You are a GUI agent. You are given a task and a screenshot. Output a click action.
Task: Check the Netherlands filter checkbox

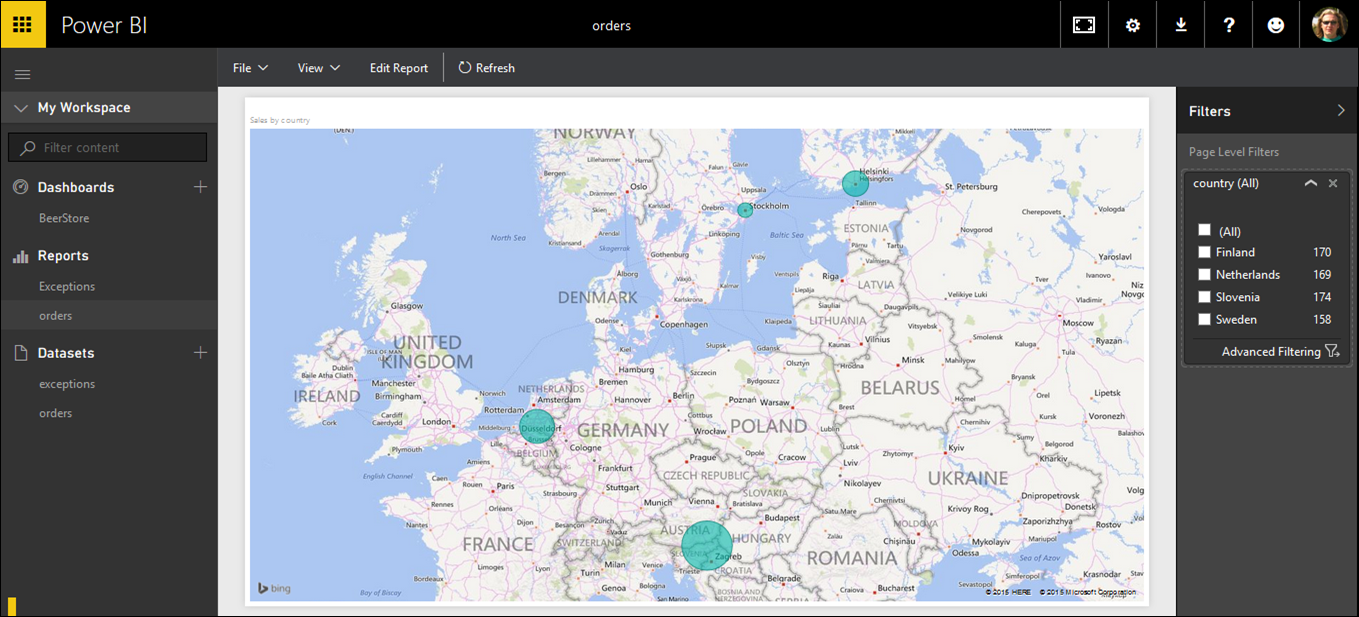pos(1204,274)
